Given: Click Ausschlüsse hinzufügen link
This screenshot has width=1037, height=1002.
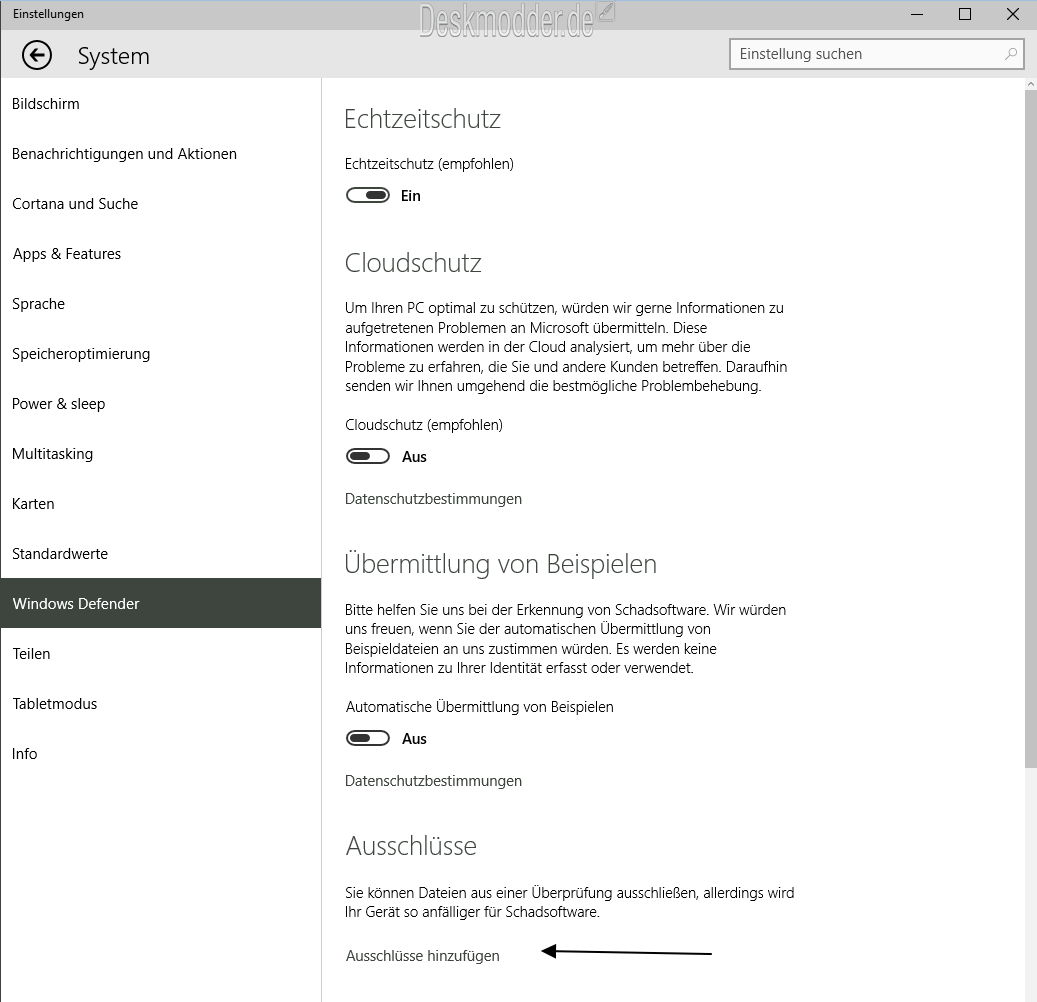Looking at the screenshot, I should pos(423,956).
